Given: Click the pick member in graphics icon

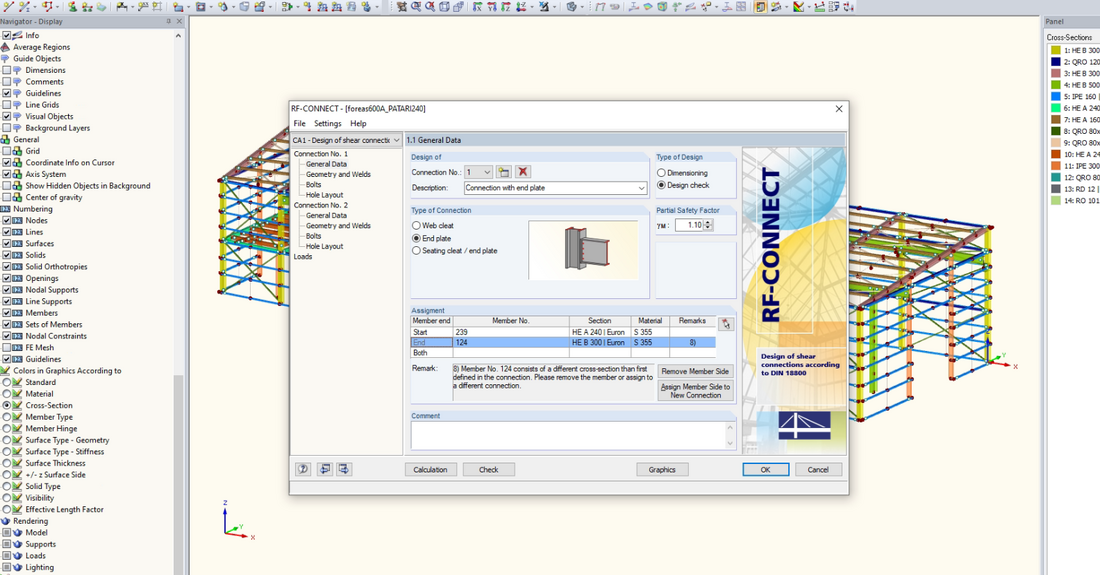Looking at the screenshot, I should point(725,324).
